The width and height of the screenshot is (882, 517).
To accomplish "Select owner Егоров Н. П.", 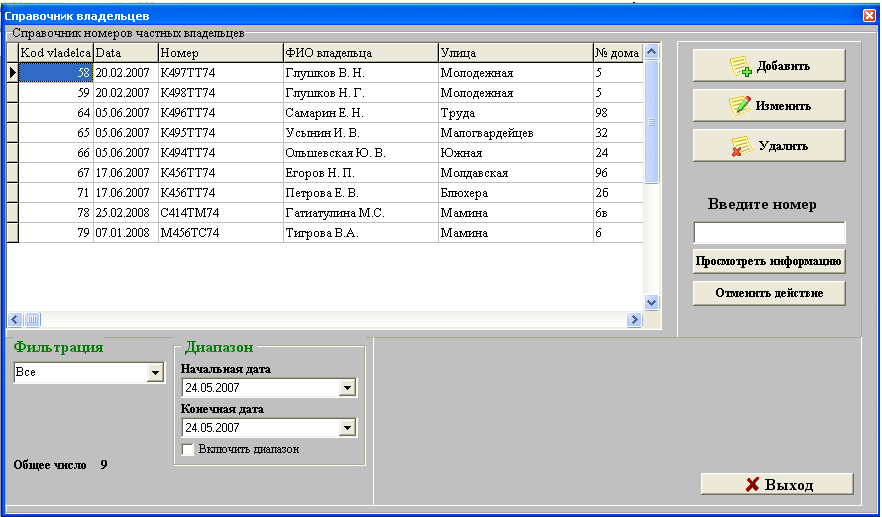I will (x=361, y=173).
